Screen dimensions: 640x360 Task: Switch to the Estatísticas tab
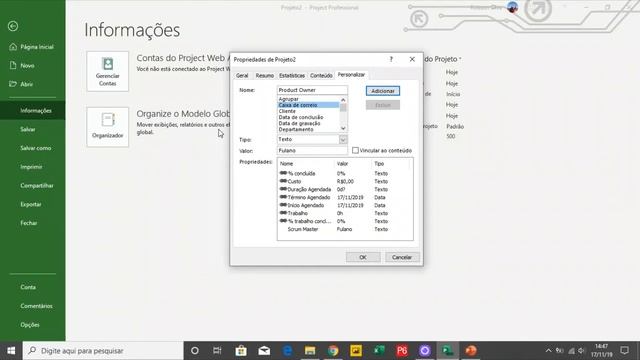point(292,76)
